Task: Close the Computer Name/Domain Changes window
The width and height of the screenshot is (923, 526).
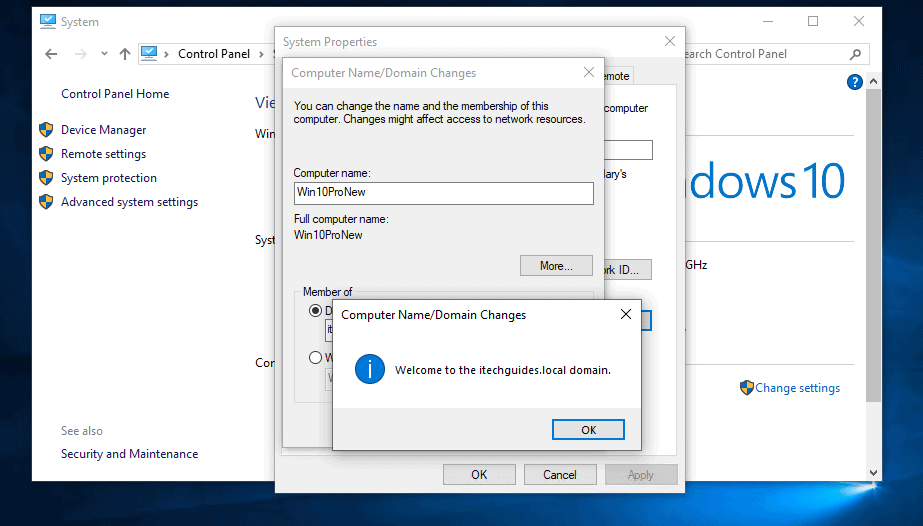Action: [589, 72]
